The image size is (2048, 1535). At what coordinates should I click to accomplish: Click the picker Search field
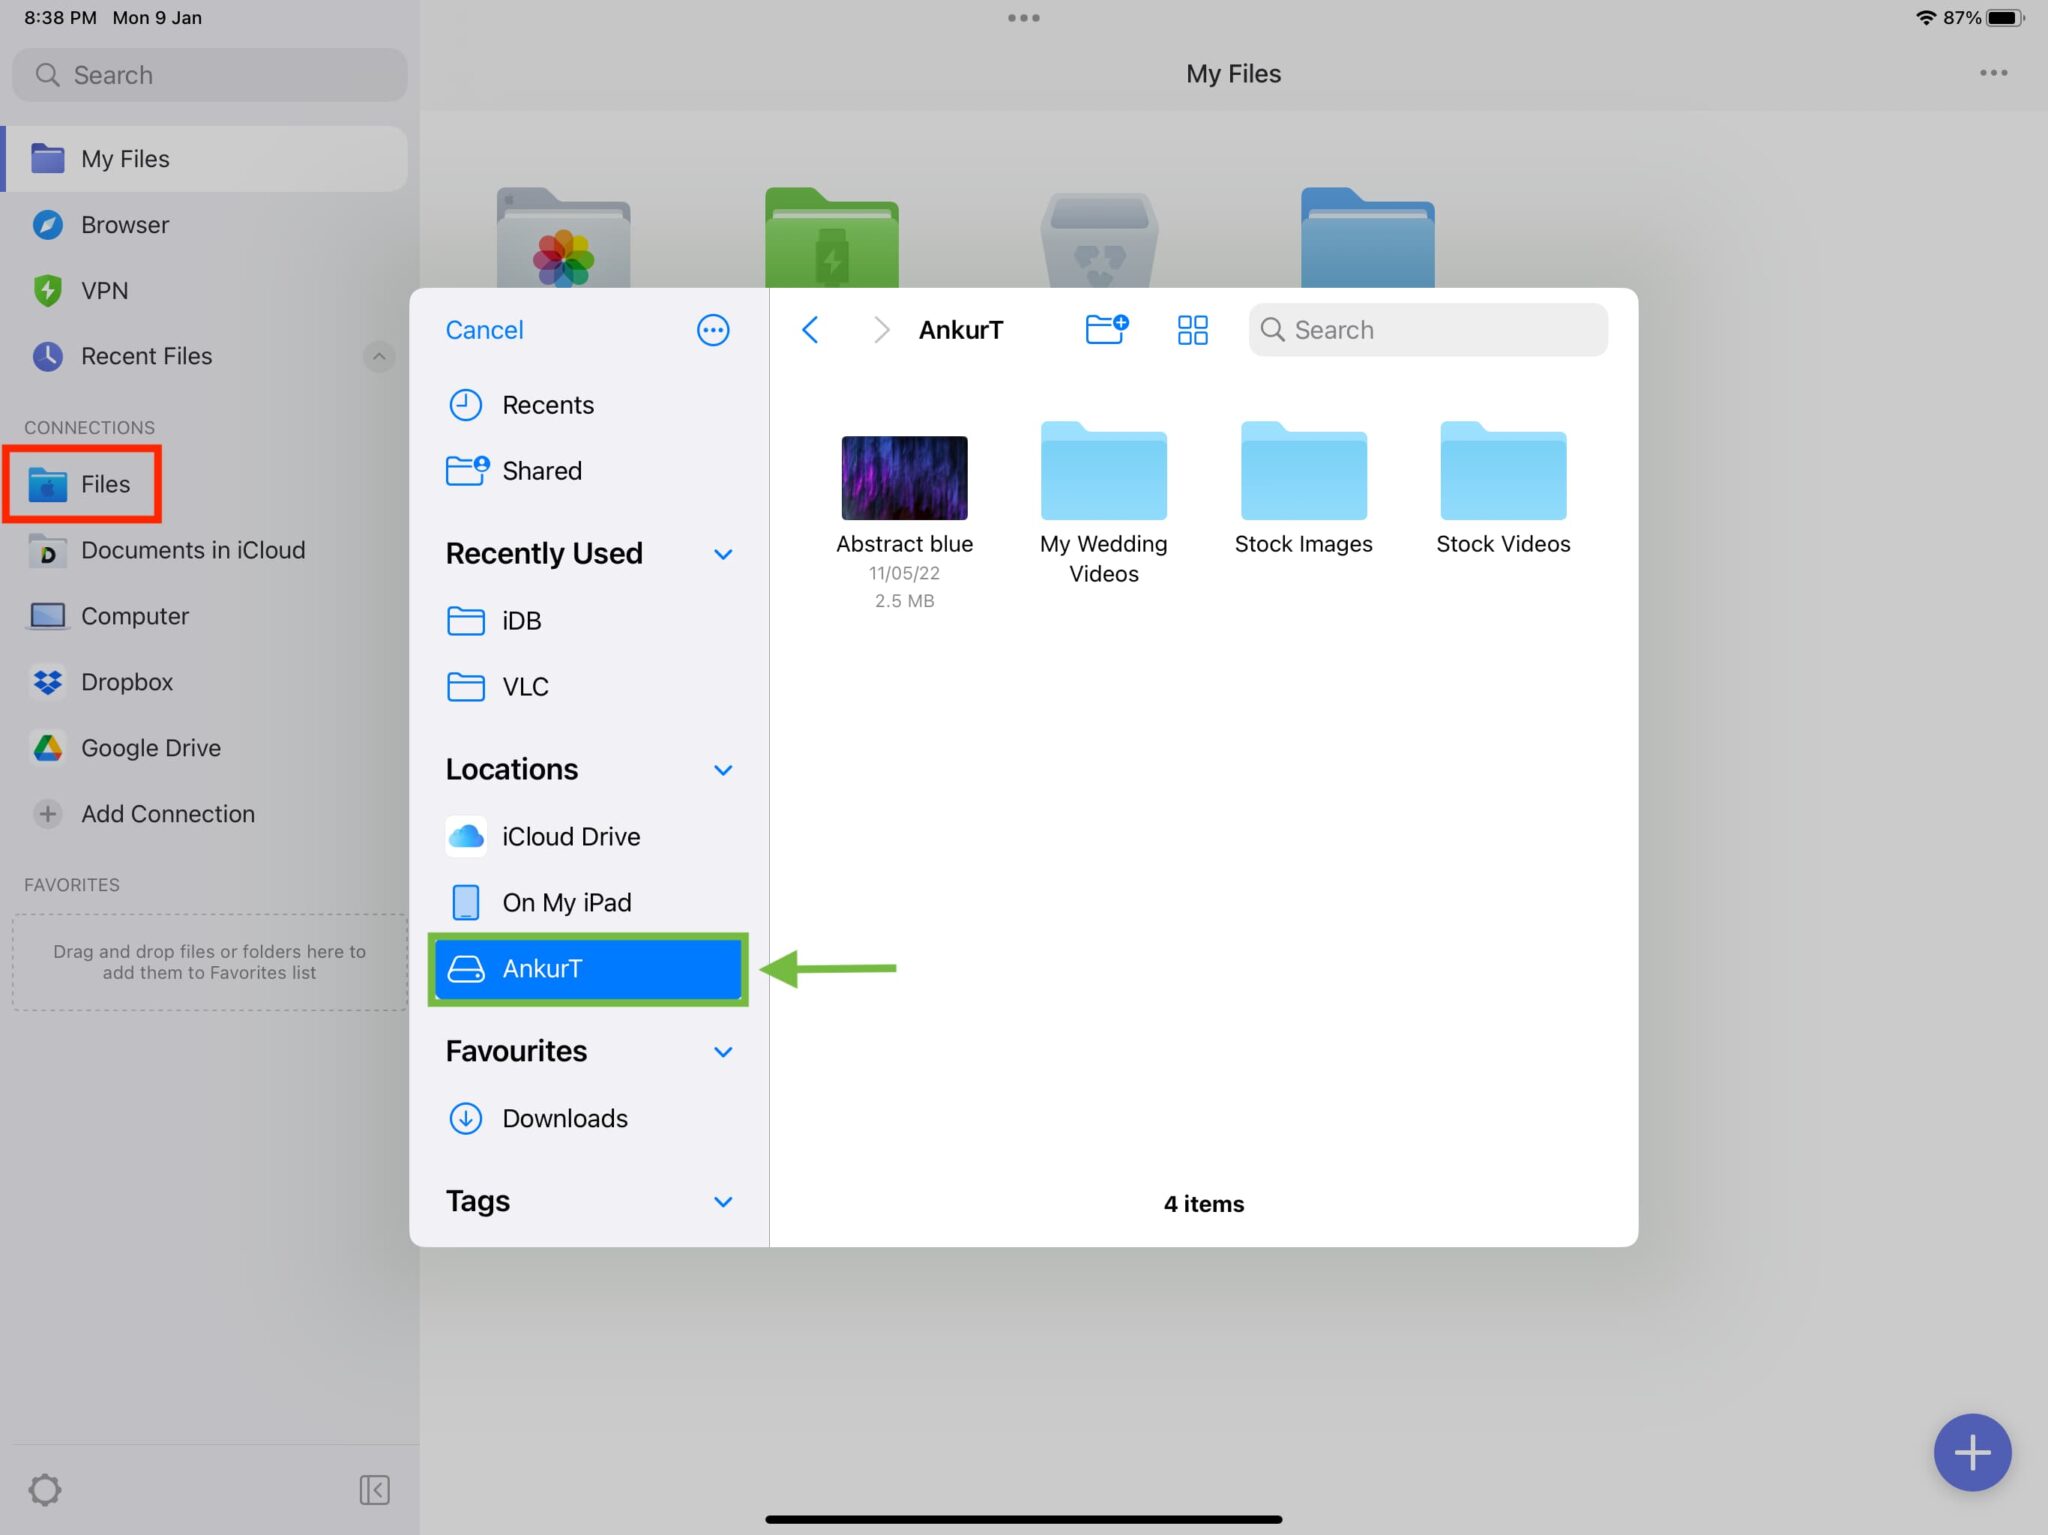pos(1428,330)
